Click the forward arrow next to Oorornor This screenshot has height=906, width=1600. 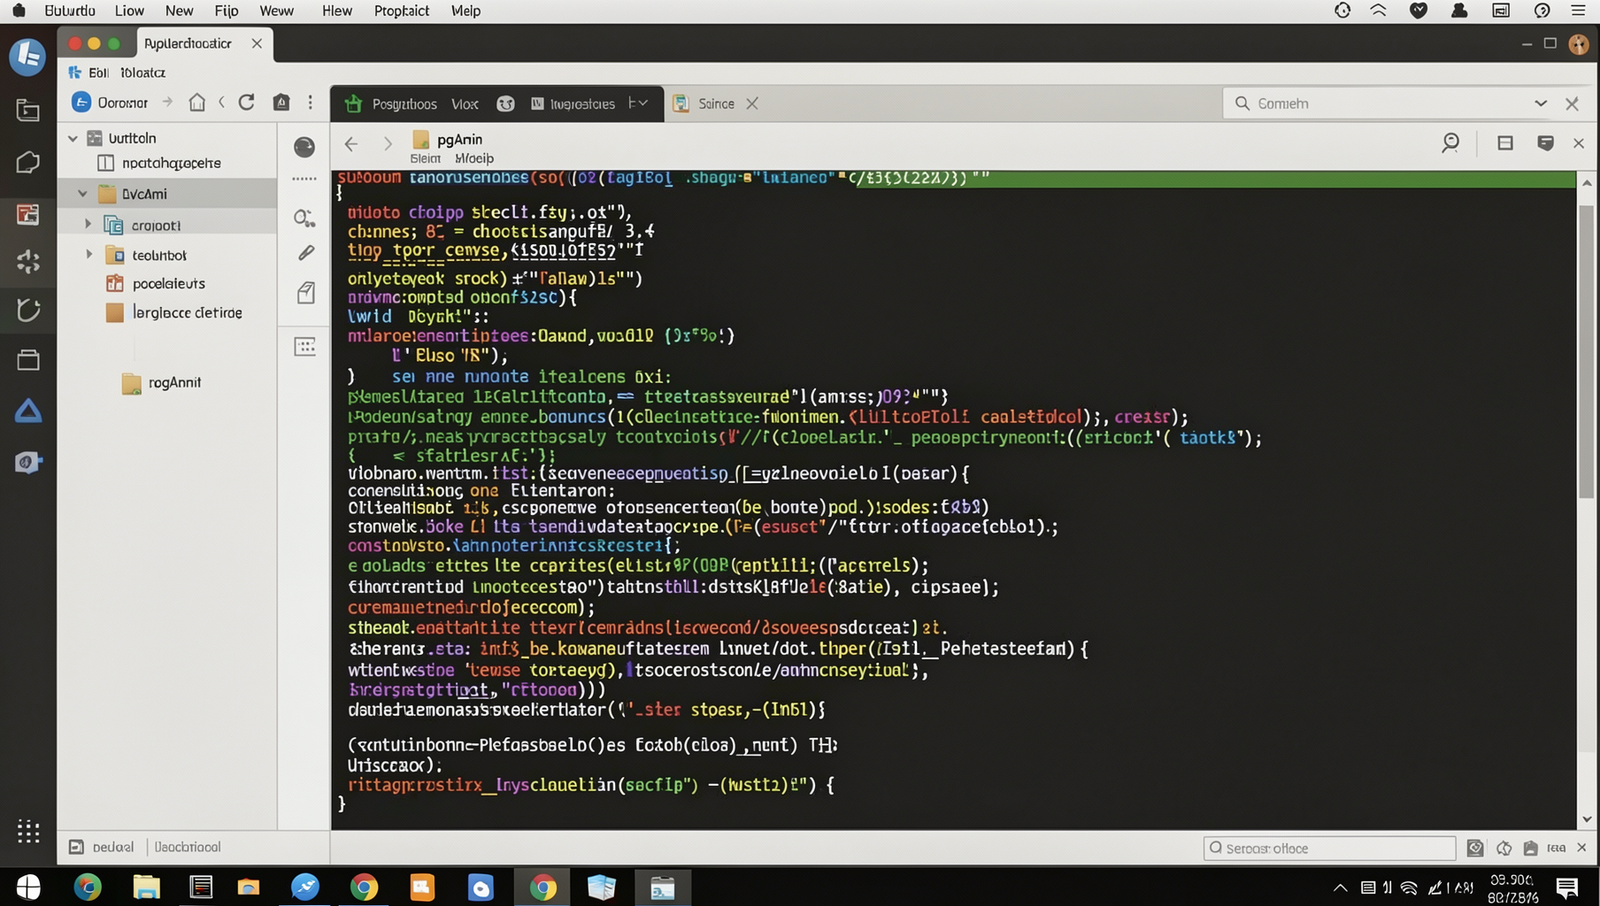click(167, 102)
